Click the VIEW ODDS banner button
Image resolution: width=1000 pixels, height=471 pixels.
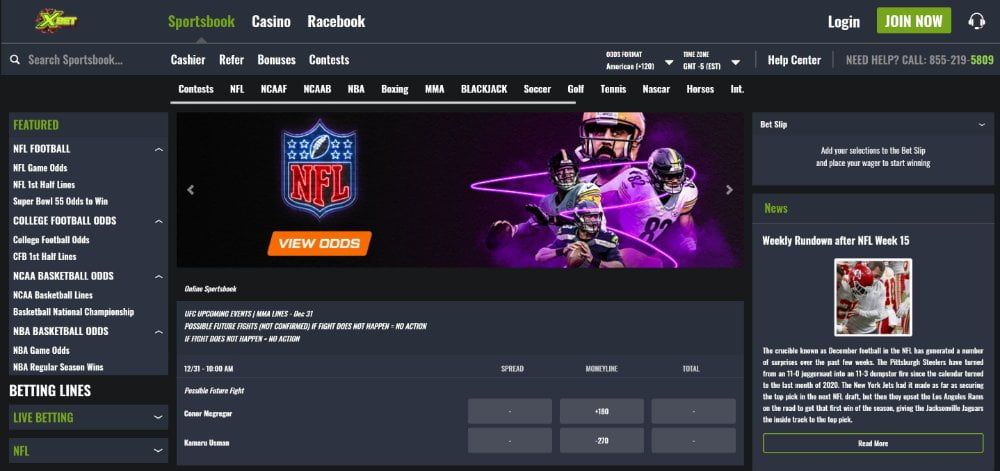[320, 243]
